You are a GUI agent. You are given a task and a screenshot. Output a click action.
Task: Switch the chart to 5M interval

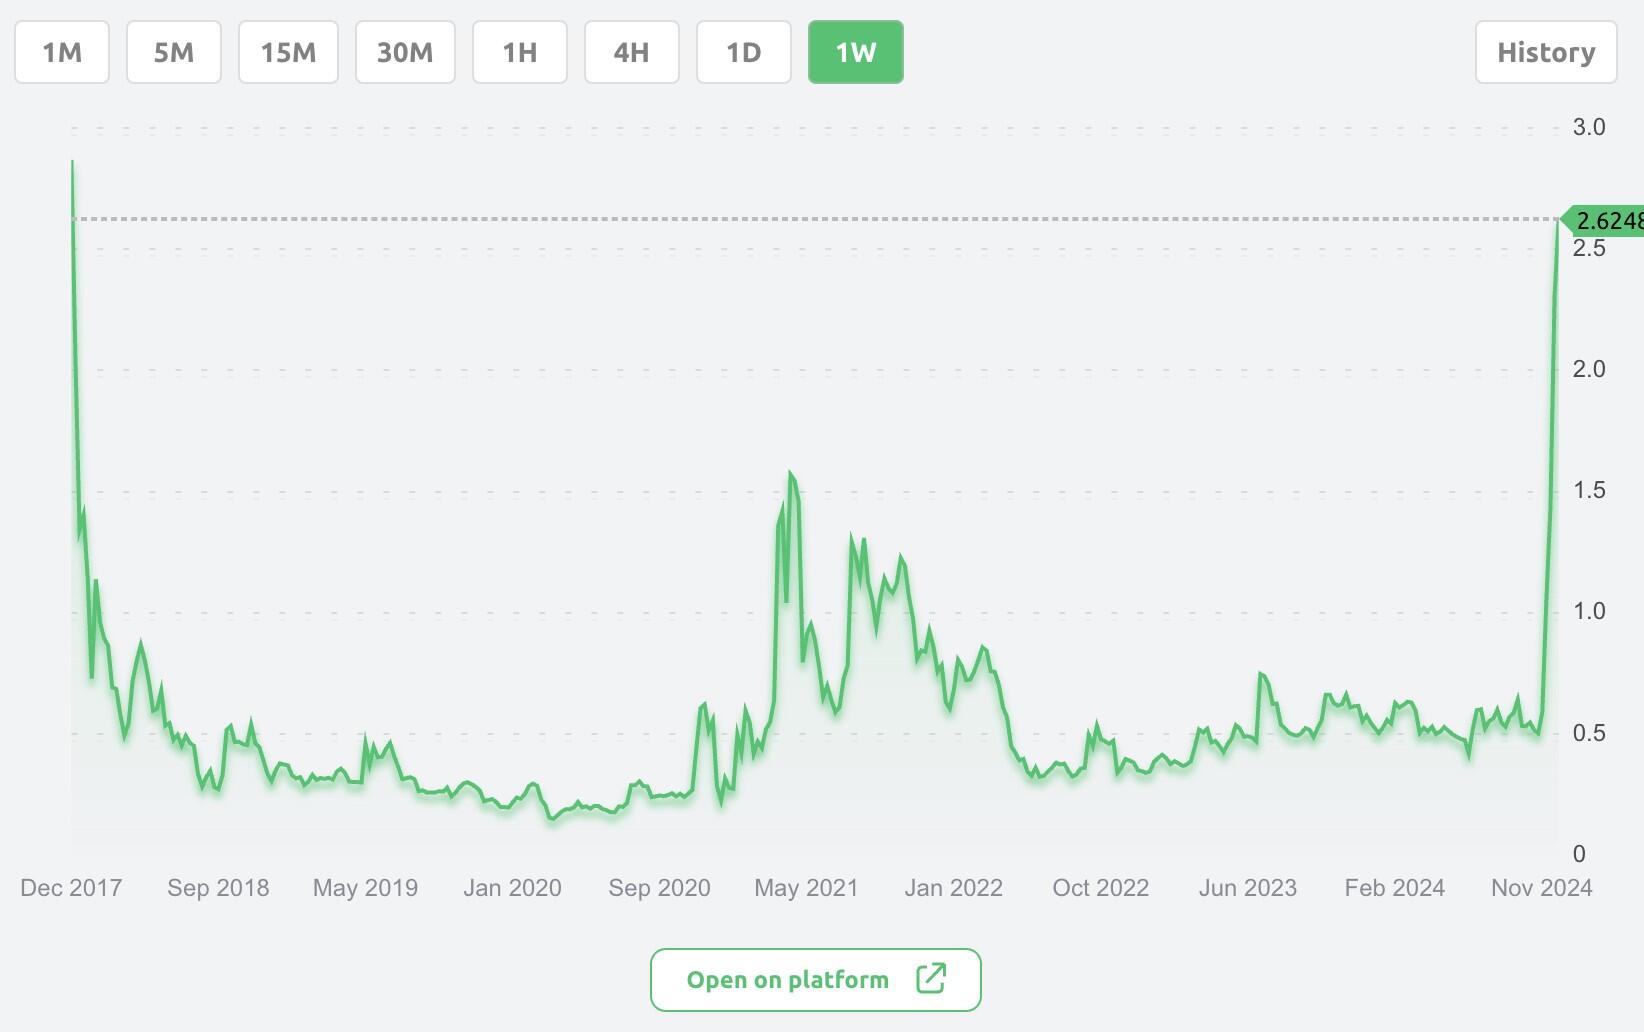(174, 52)
